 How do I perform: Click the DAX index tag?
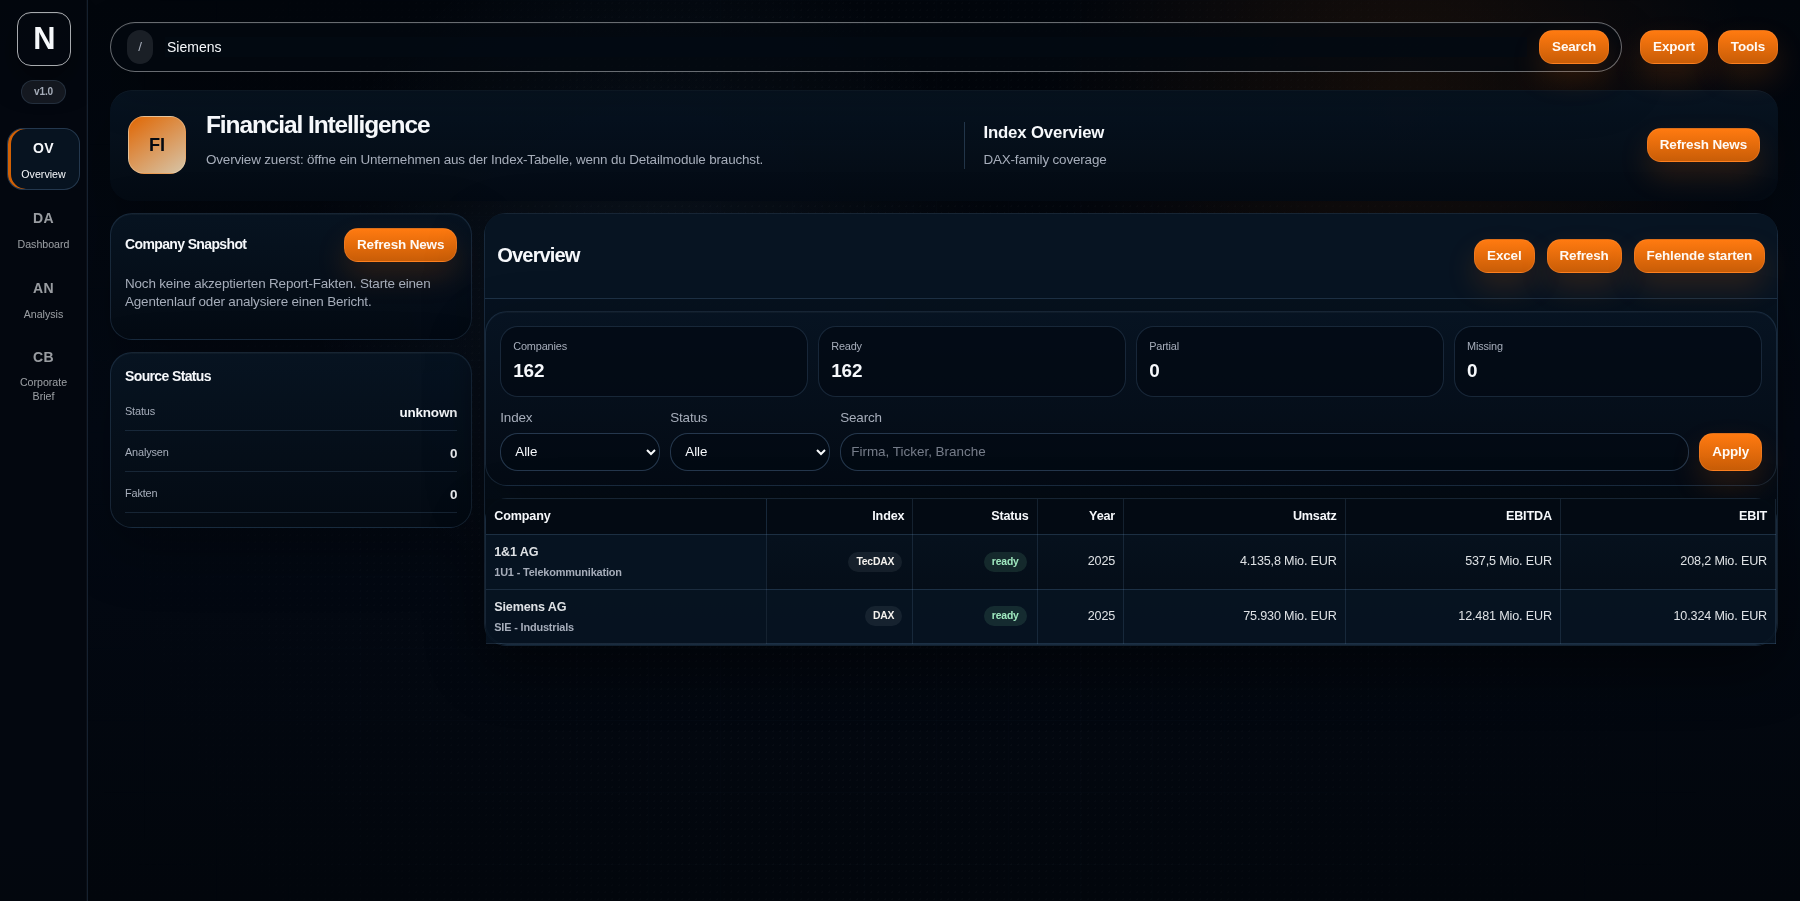(883, 616)
